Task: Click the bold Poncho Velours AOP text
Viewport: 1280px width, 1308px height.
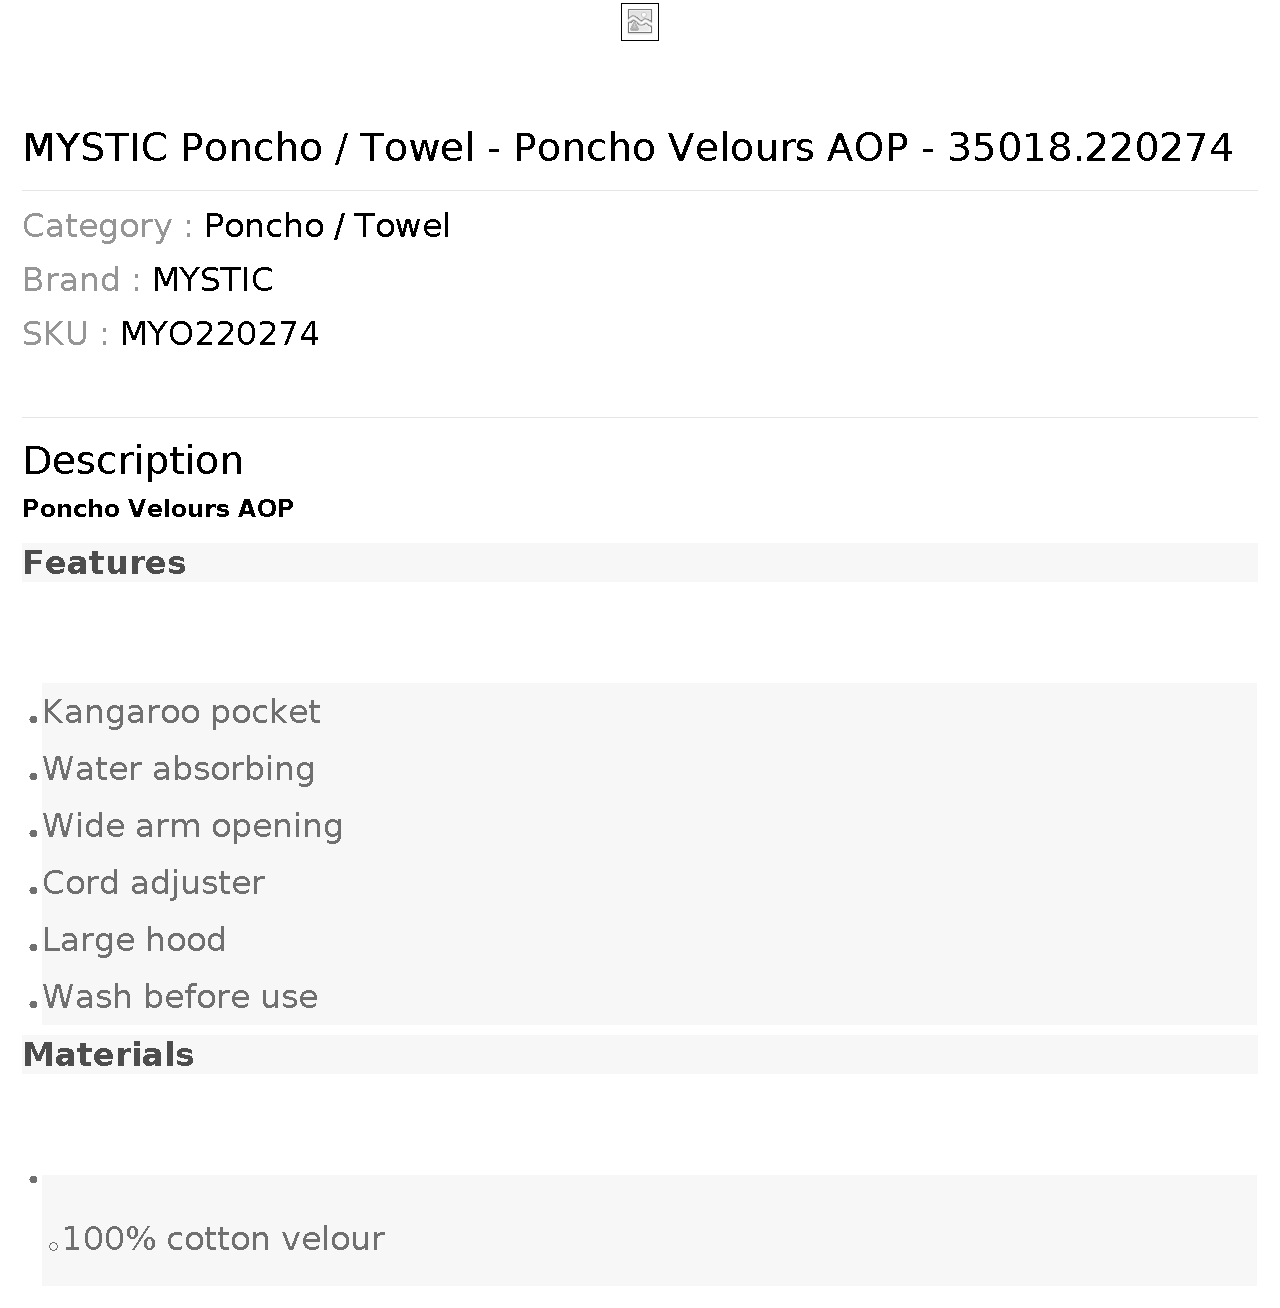Action: (x=158, y=508)
